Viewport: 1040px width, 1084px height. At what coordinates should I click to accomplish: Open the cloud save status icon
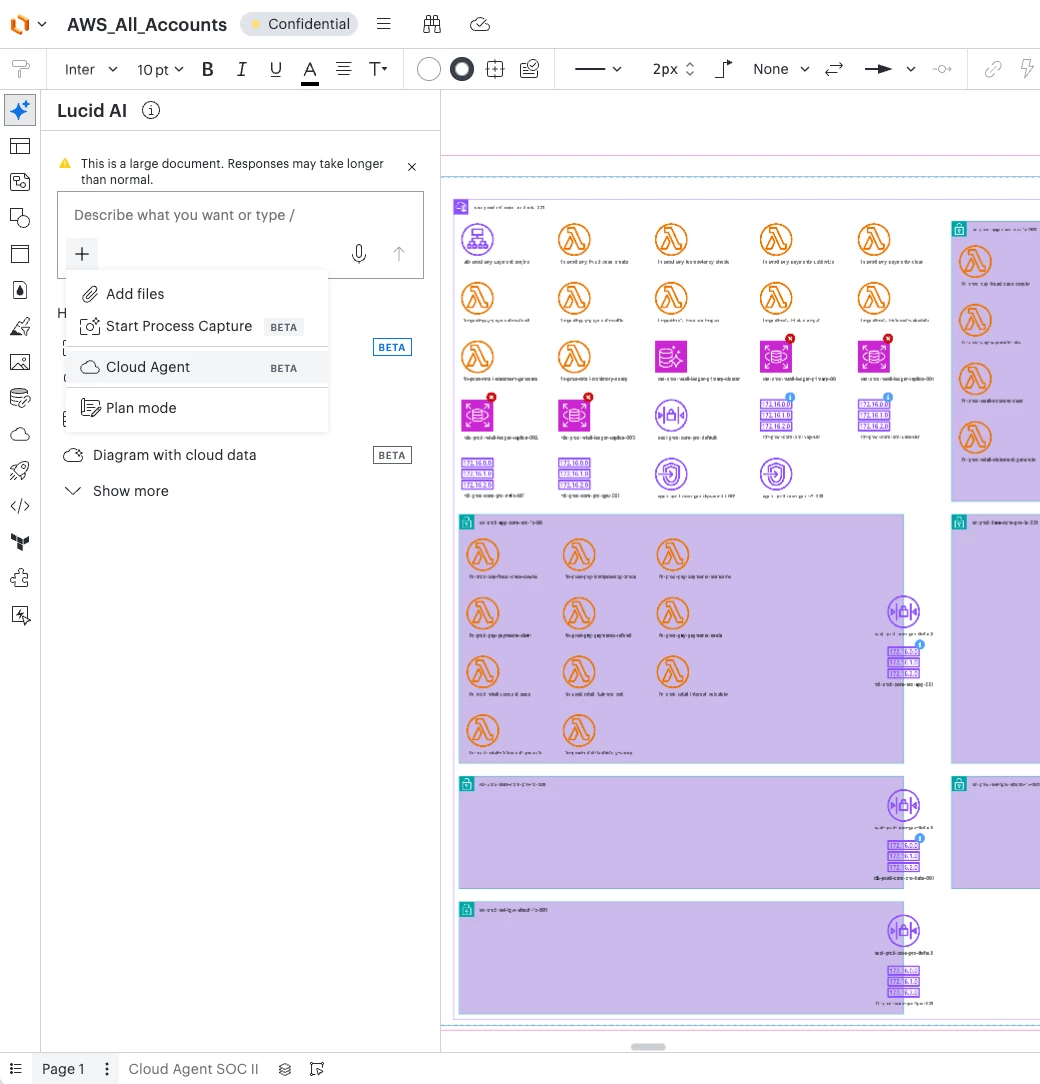coord(479,24)
